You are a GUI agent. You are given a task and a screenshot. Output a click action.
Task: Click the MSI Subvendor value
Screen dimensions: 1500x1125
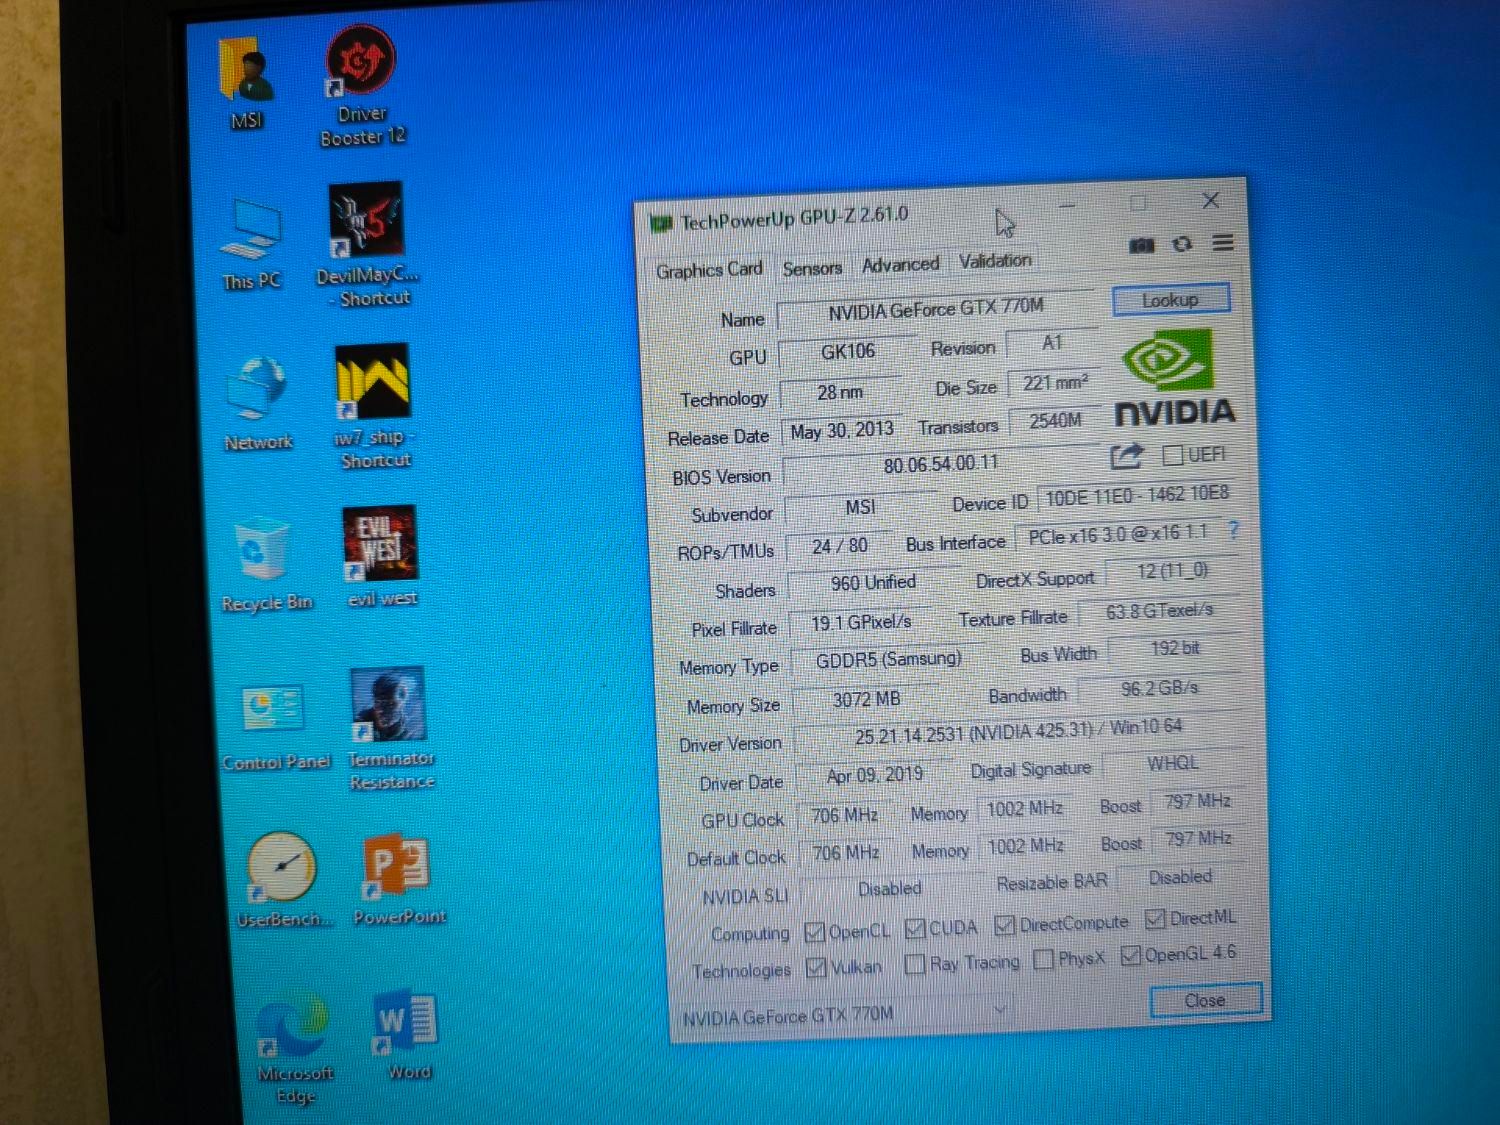[x=859, y=508]
